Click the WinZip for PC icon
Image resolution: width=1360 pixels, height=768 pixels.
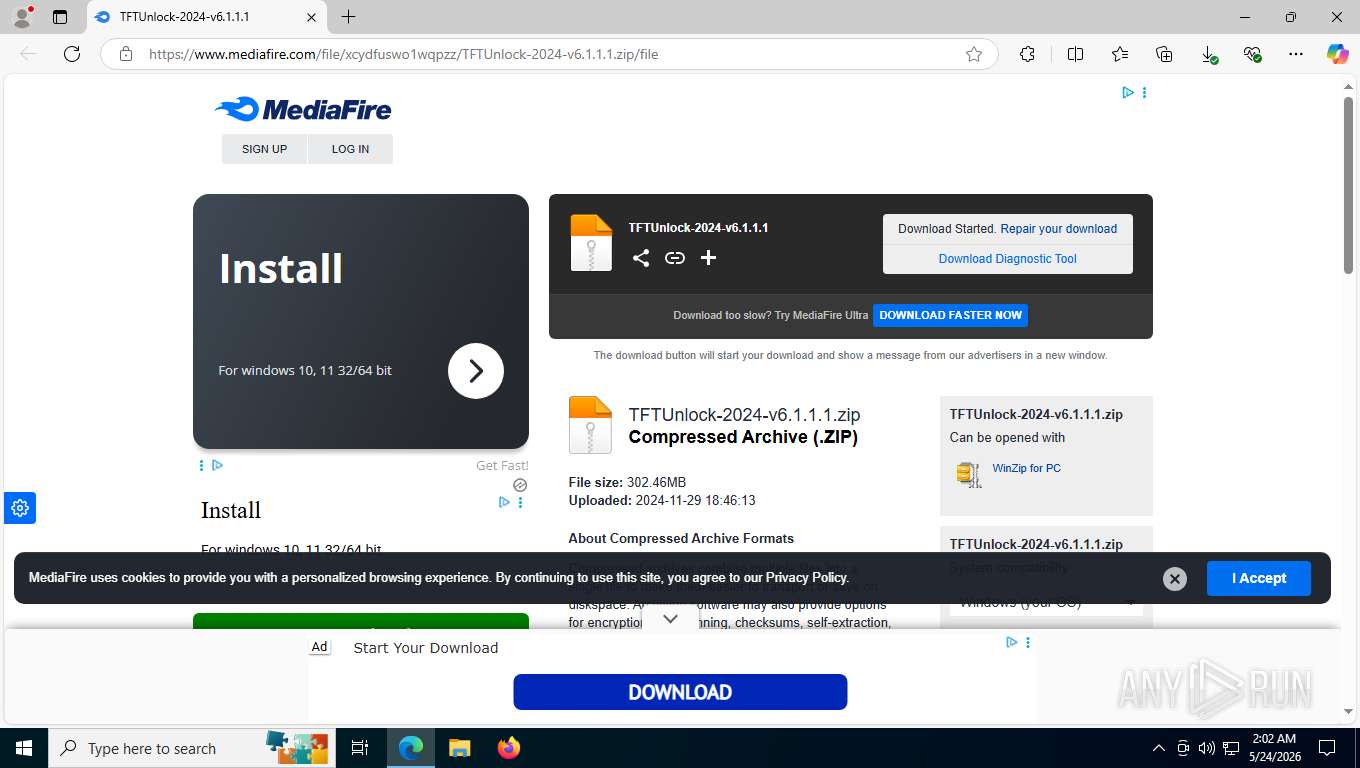pos(968,474)
